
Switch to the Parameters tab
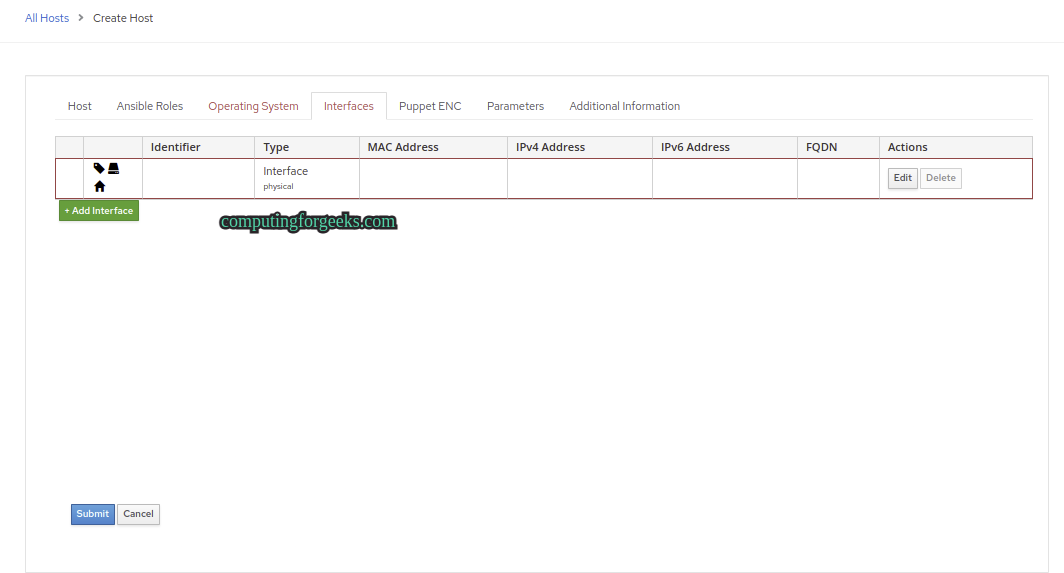[x=515, y=106]
